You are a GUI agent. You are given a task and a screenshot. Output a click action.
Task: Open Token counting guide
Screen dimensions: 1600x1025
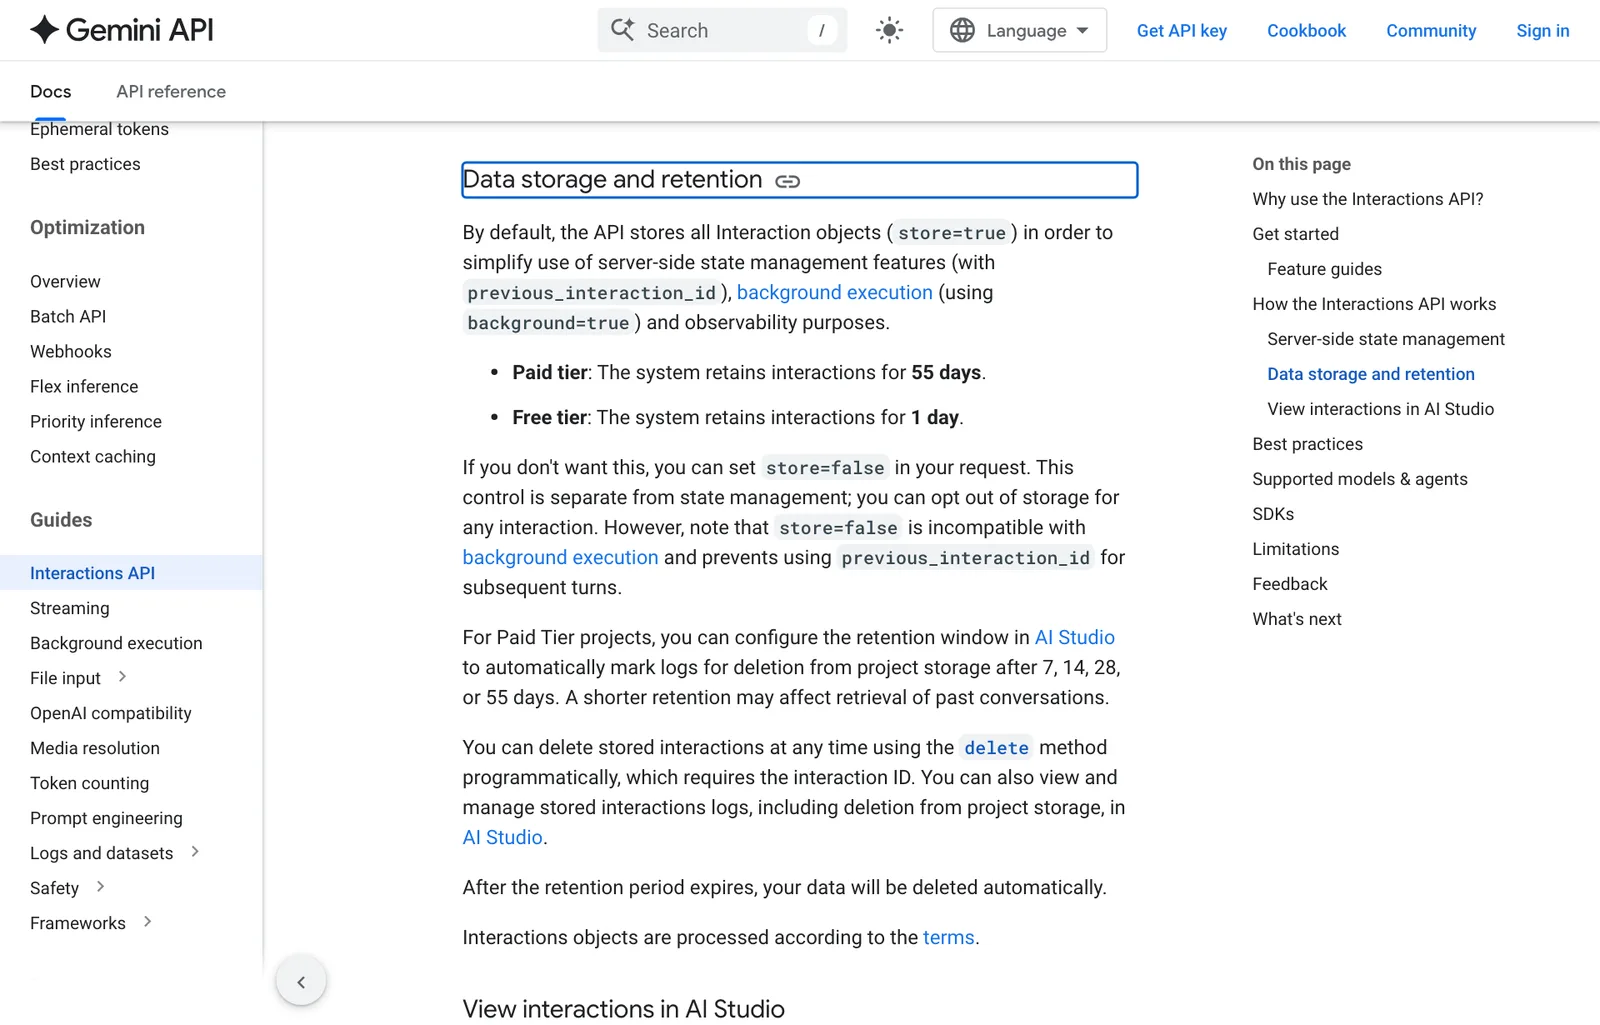point(89,783)
